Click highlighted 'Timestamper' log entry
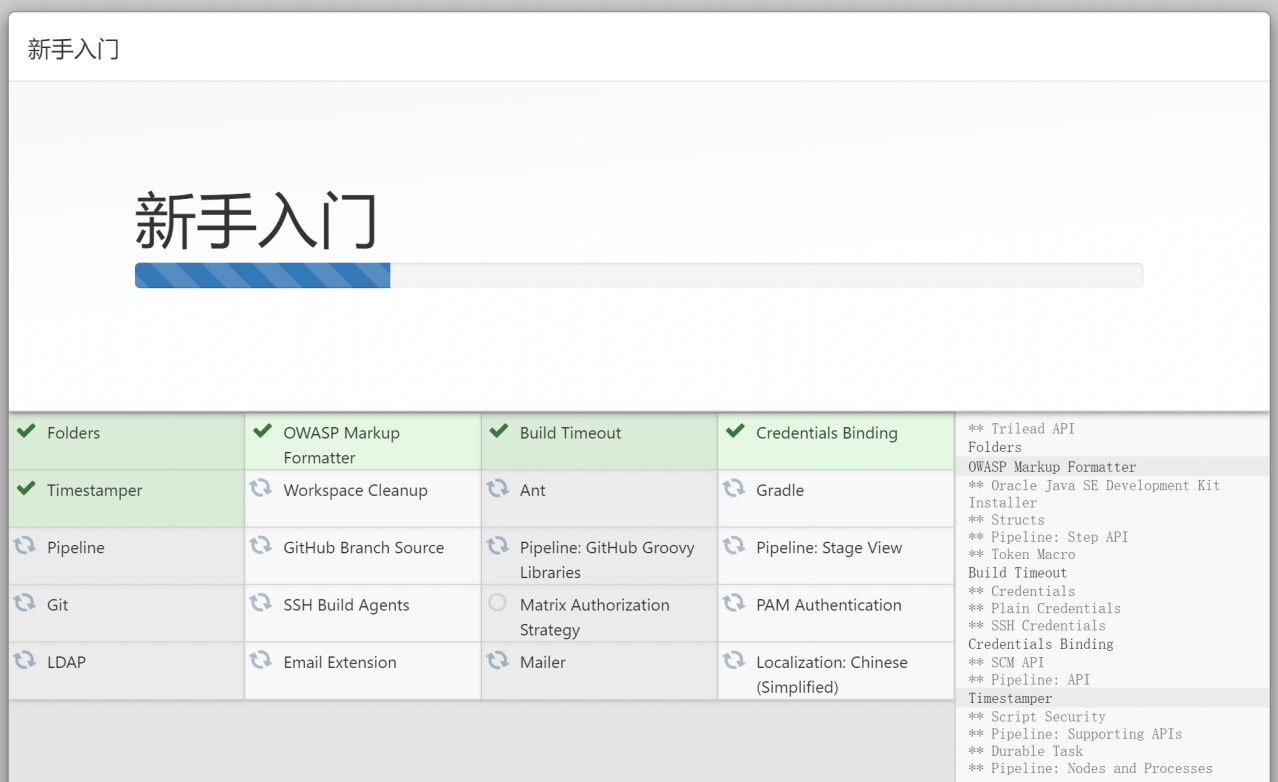Screen dimensions: 1278x782 pos(1010,698)
